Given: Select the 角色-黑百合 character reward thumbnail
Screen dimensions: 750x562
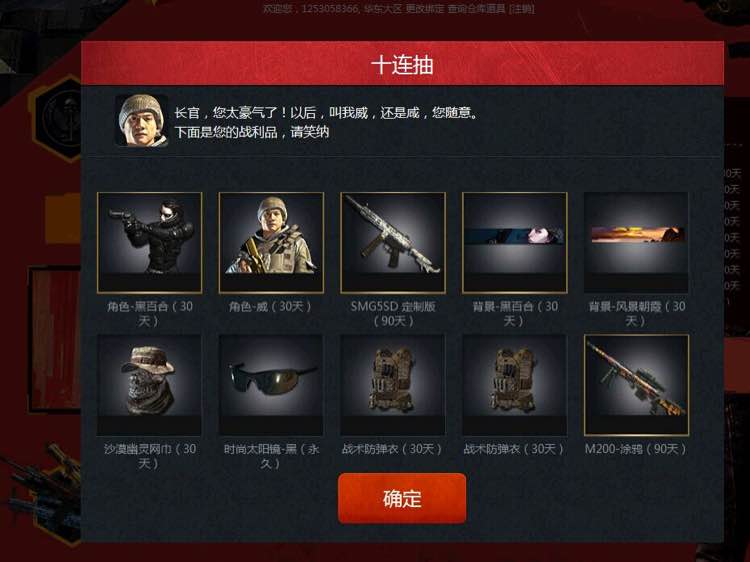Looking at the screenshot, I should coord(149,242).
